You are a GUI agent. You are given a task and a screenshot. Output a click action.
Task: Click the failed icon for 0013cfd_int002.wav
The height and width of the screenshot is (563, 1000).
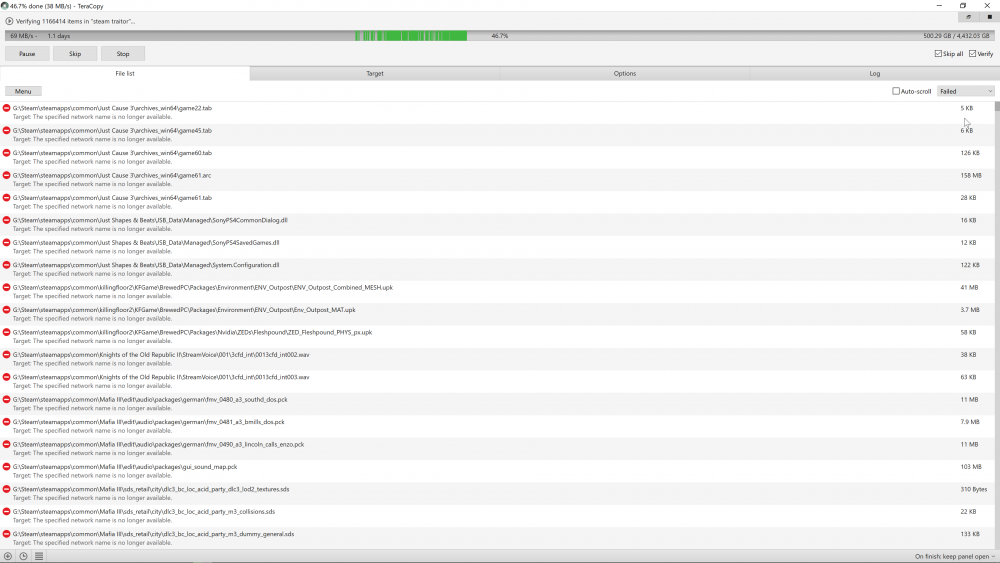[x=6, y=355]
